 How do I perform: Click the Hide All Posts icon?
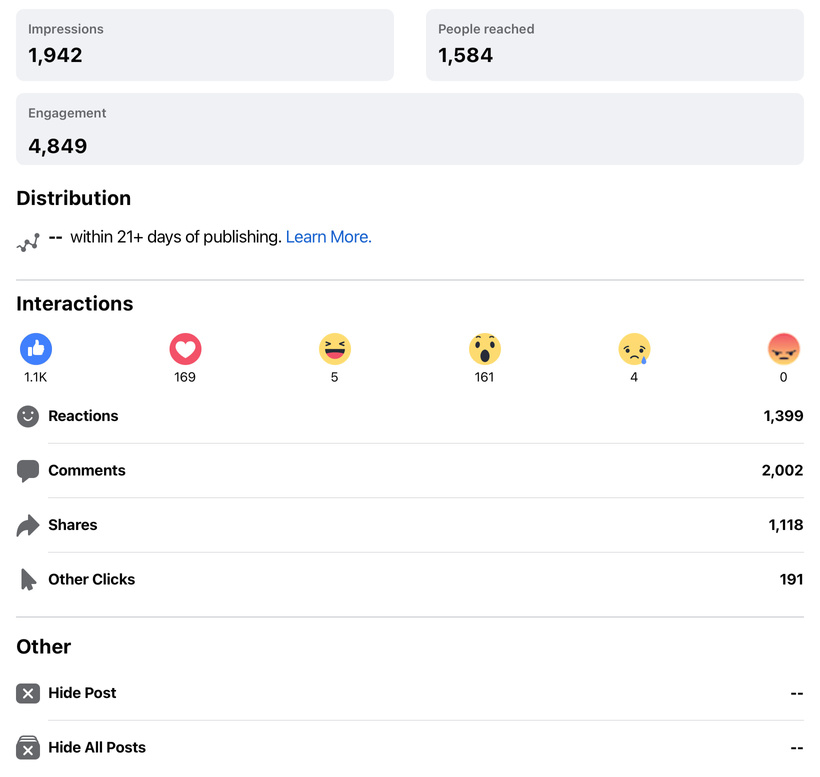[28, 747]
